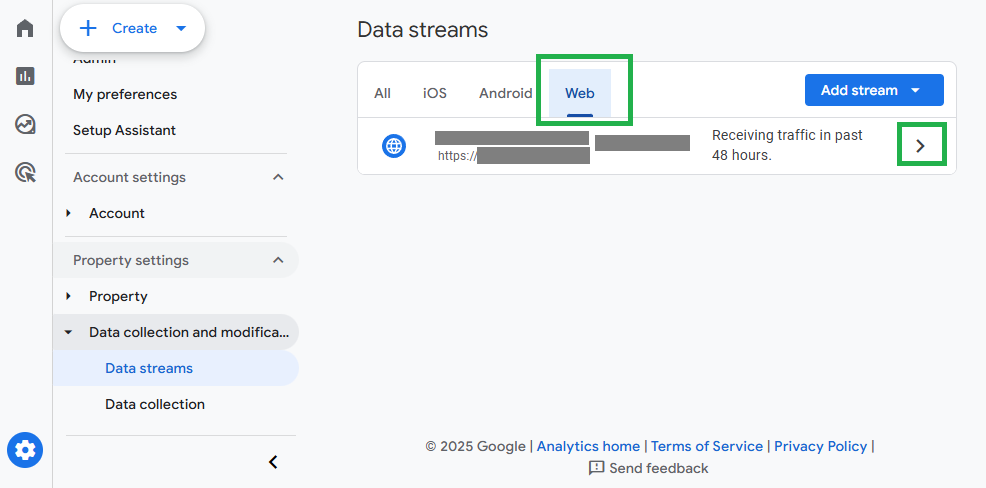
Task: Collapse the Account settings section
Action: 278,177
